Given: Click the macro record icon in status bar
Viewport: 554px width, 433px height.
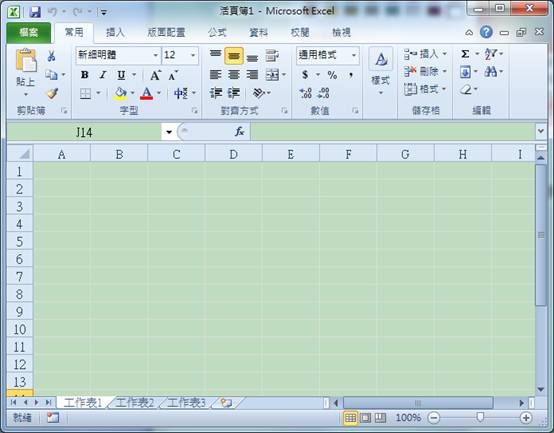Looking at the screenshot, I should coord(53,418).
